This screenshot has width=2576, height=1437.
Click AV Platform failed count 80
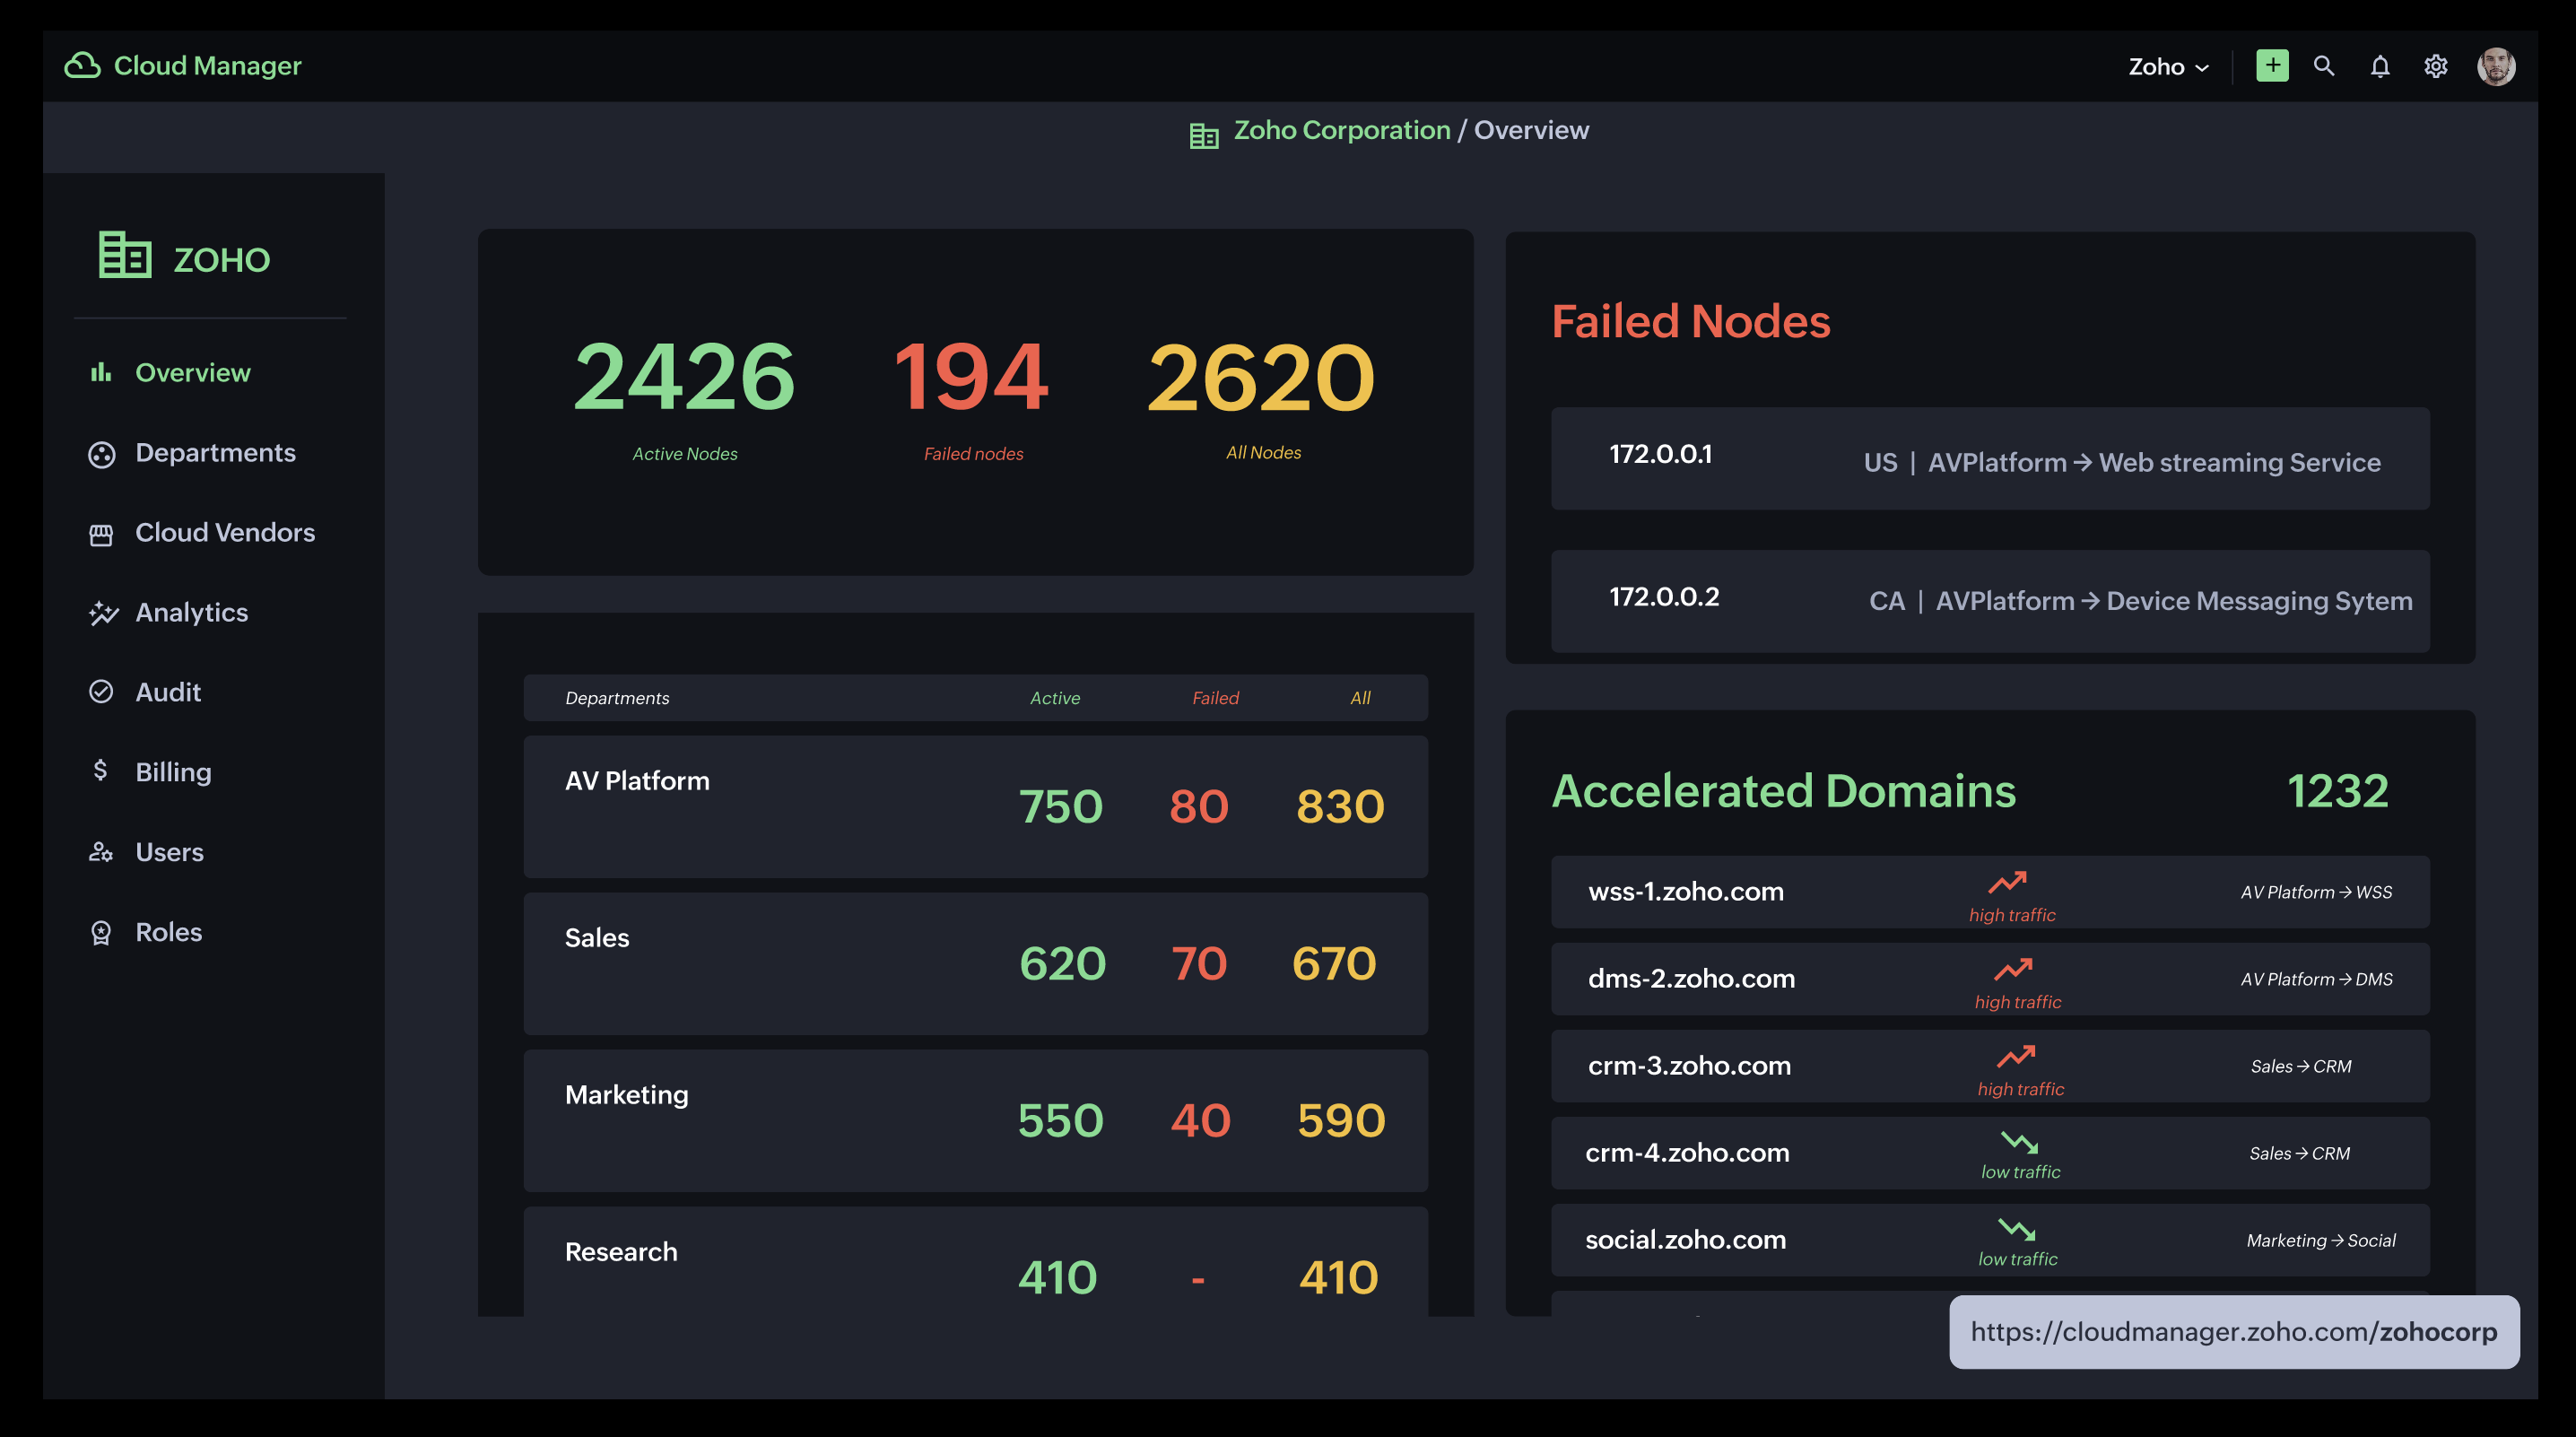tap(1199, 807)
